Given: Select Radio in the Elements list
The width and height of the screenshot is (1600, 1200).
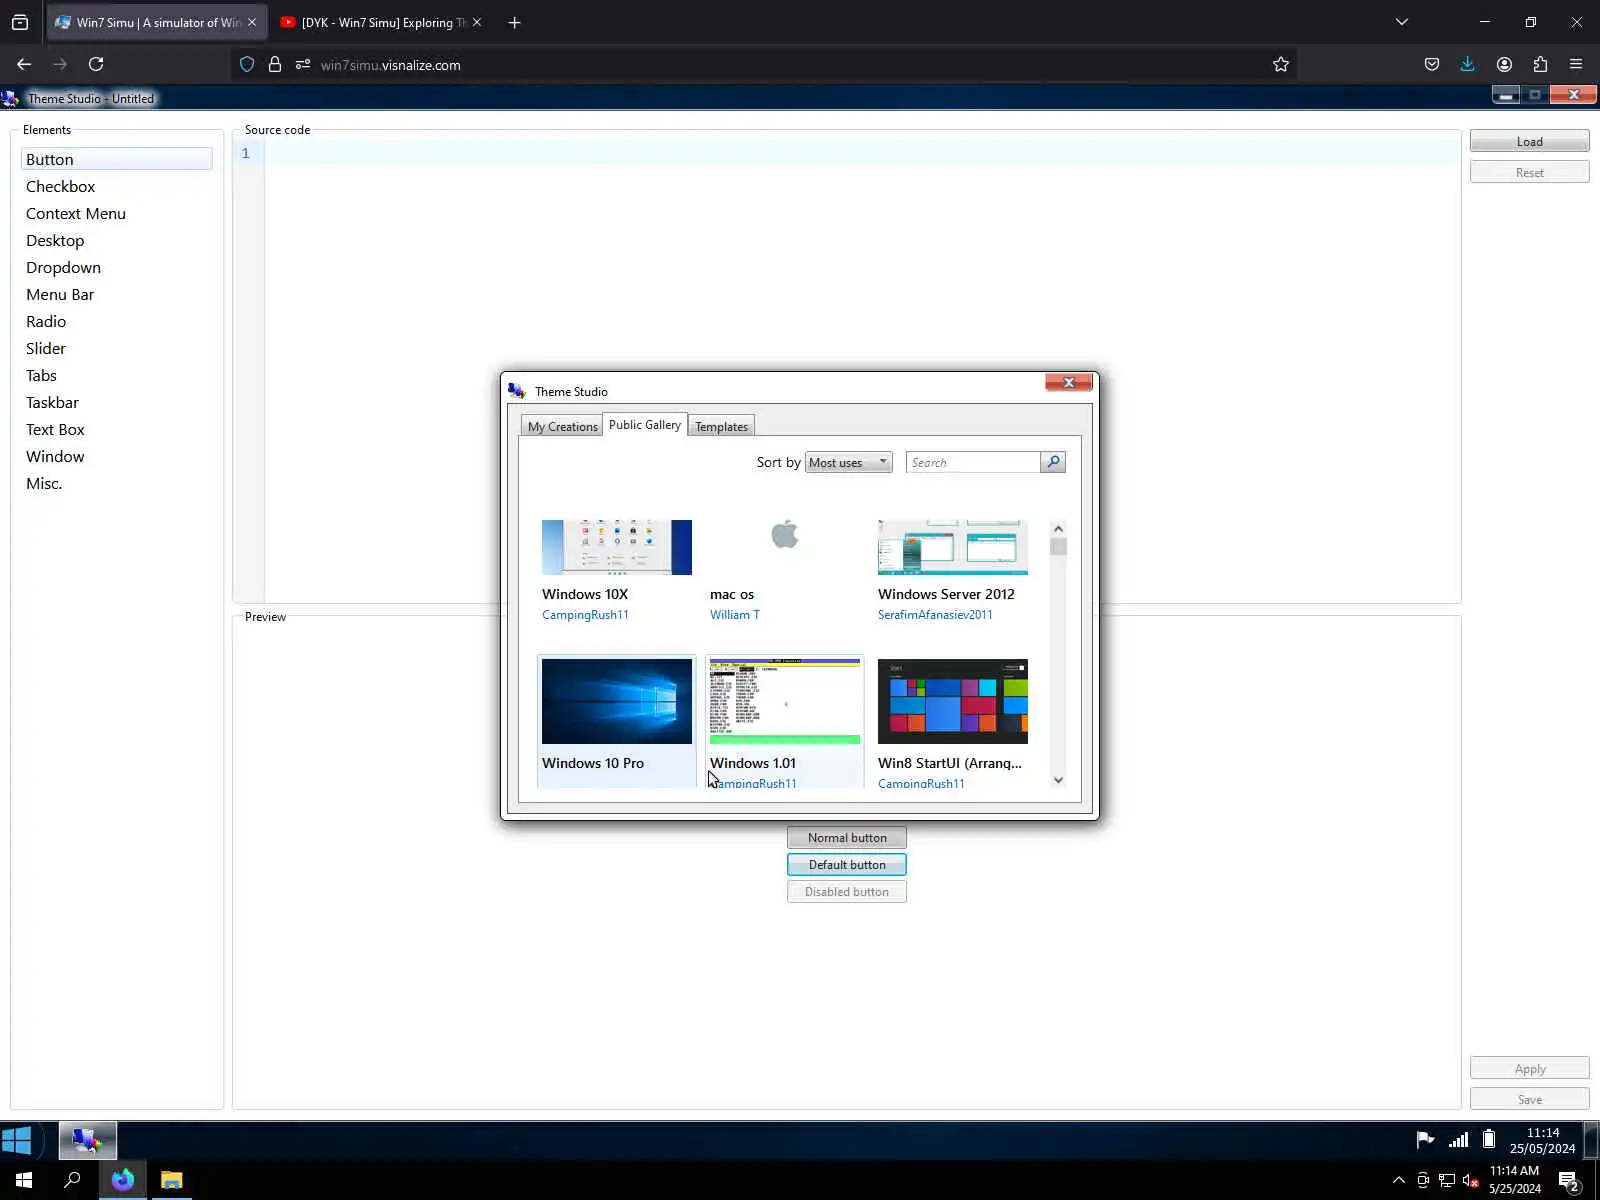Looking at the screenshot, I should coord(116,321).
